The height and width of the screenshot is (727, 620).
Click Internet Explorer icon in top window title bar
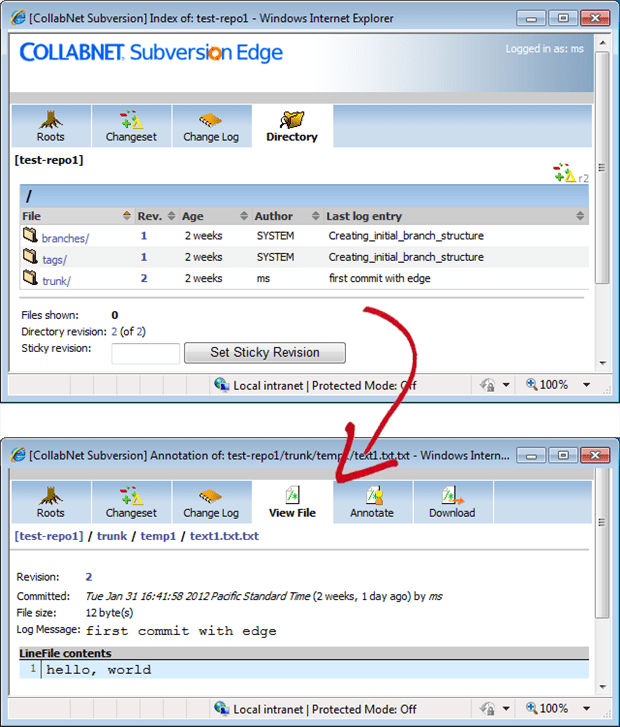pyautogui.click(x=18, y=18)
